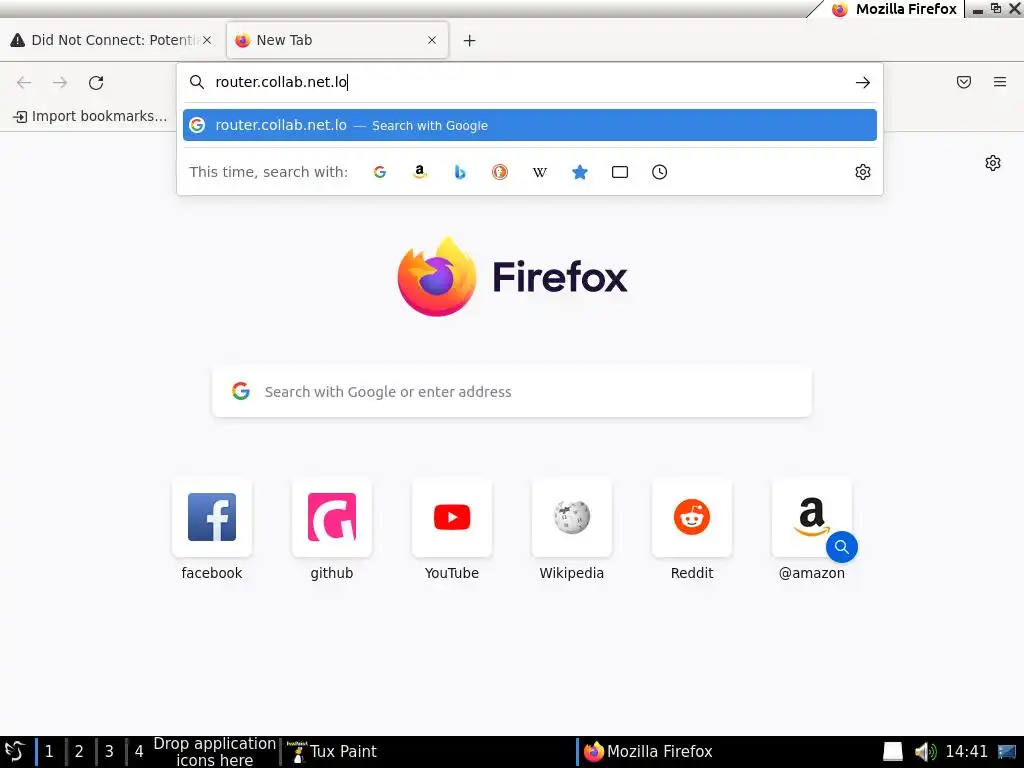Click the Back navigation arrow
Screen dimensions: 1024x768
[x=24, y=82]
